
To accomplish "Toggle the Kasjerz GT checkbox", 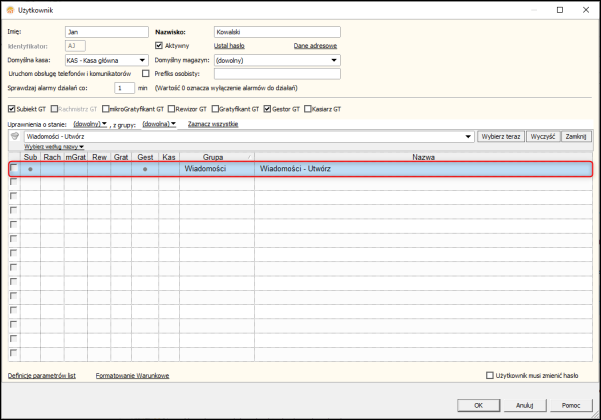I will click(x=307, y=109).
